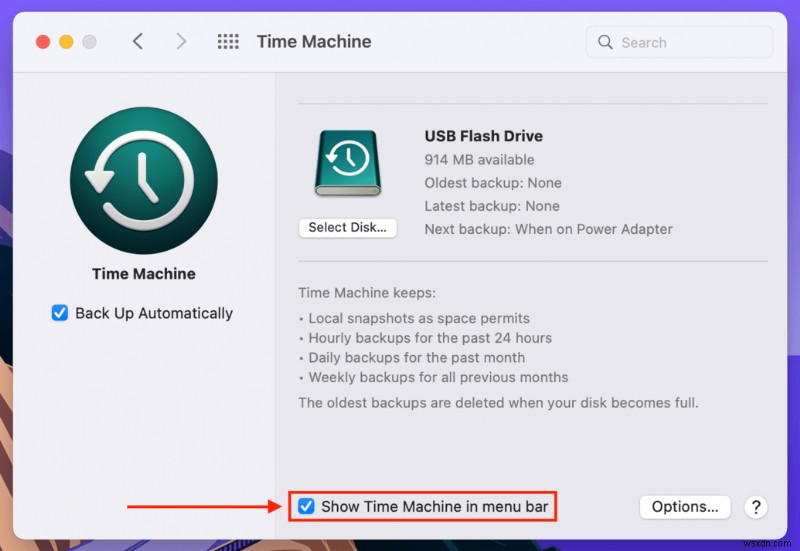Click the magnifying glass search icon

pos(605,42)
